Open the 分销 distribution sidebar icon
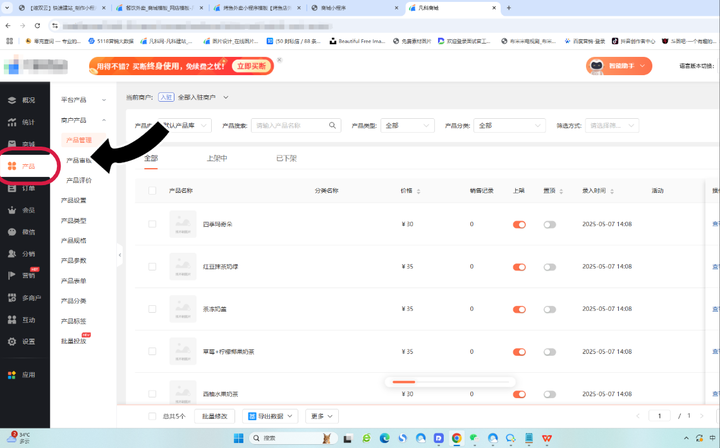The height and width of the screenshot is (448, 720). 12,254
